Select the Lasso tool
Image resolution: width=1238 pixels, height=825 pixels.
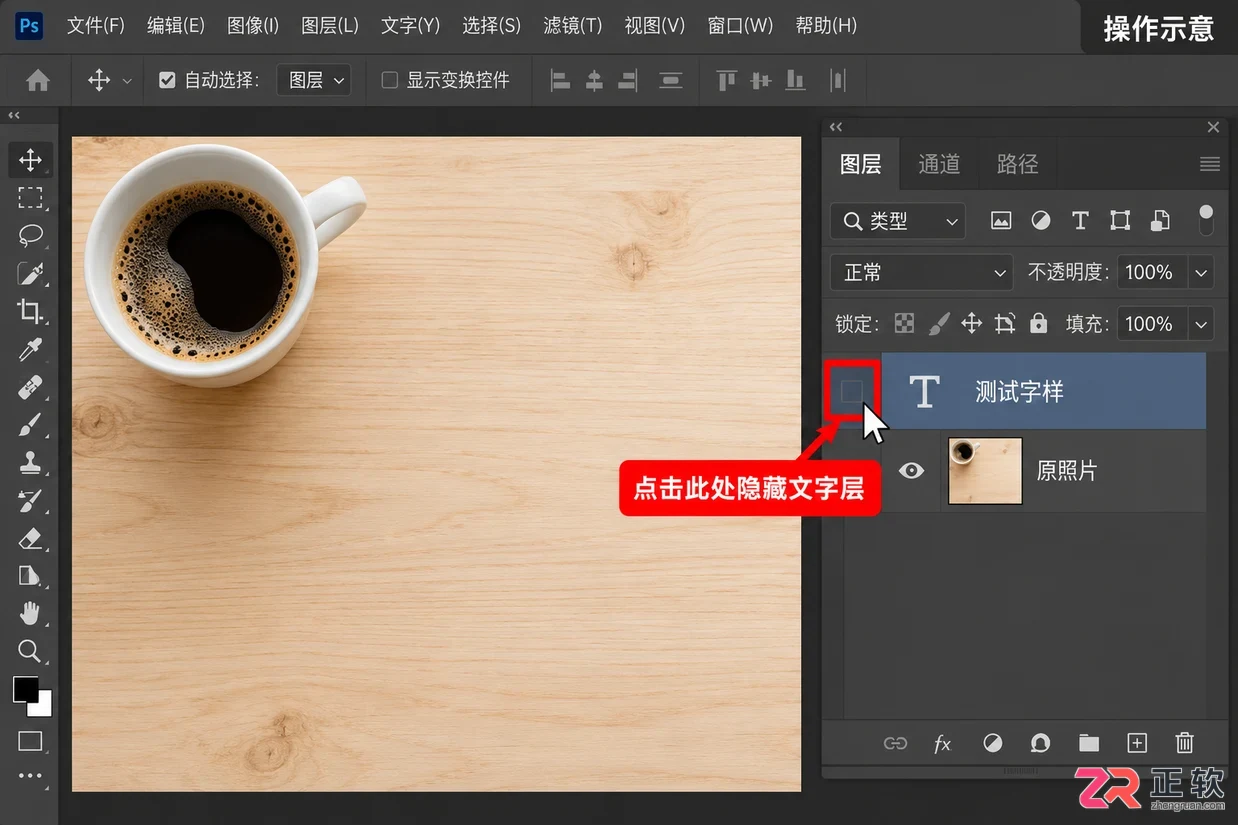(30, 235)
